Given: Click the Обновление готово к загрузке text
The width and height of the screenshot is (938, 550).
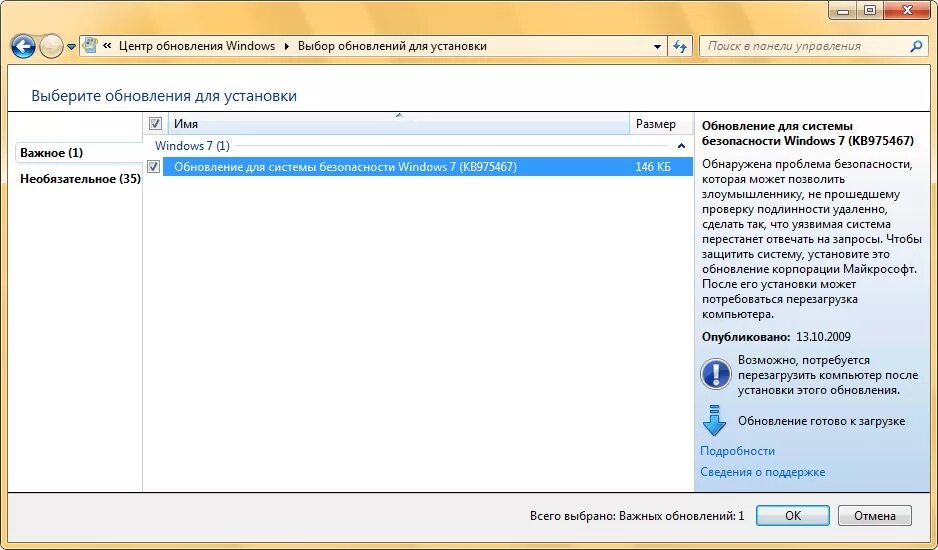Looking at the screenshot, I should 821,421.
